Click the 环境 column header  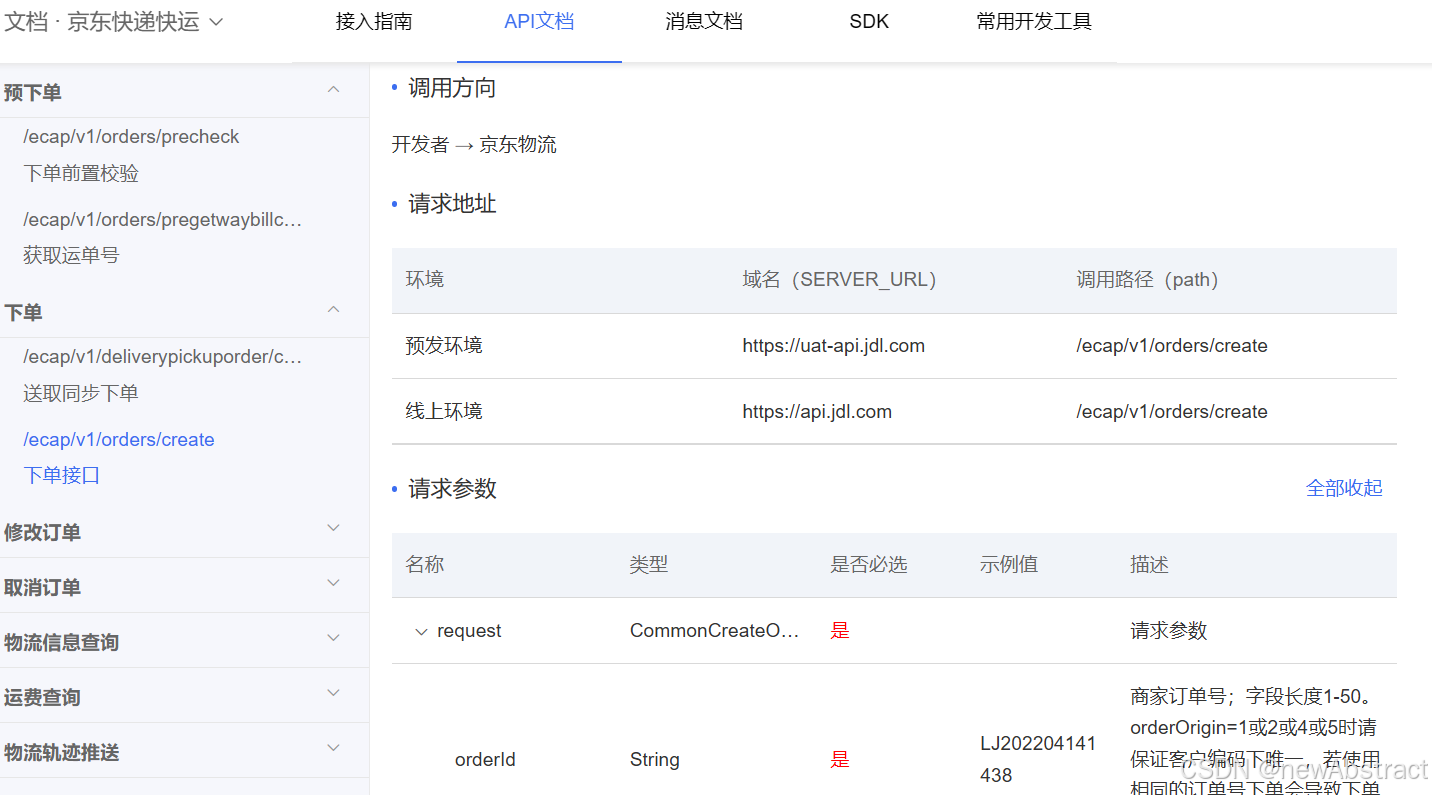425,280
